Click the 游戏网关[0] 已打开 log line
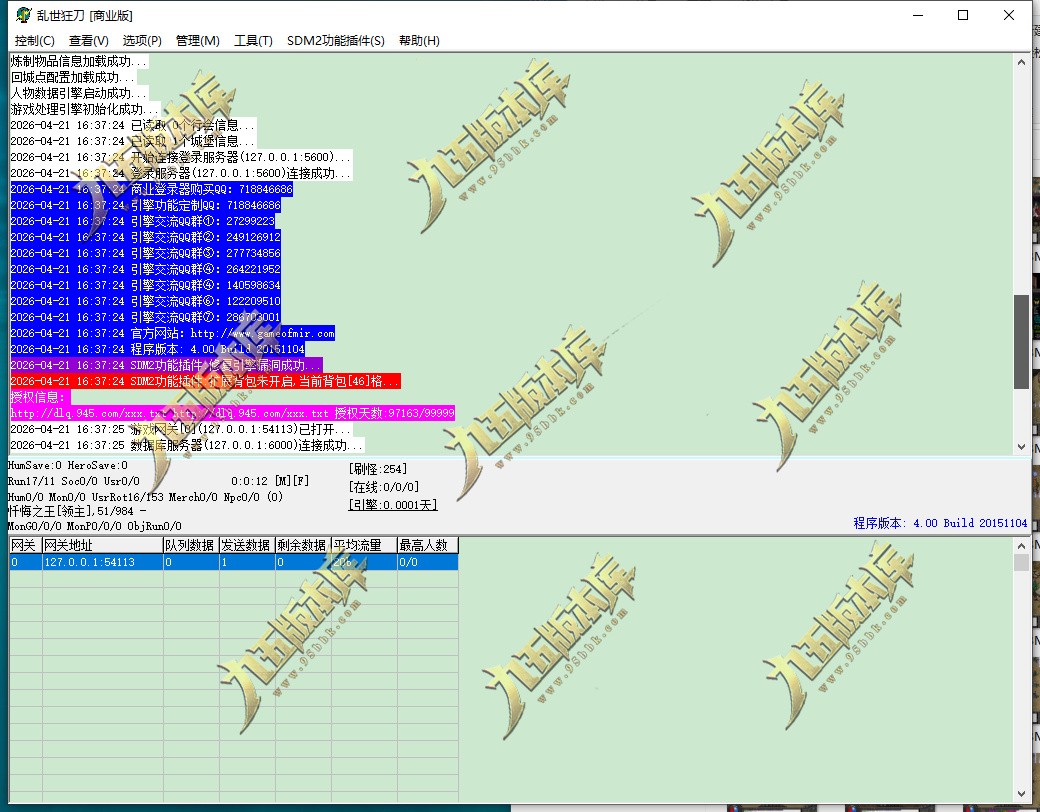Viewport: 1040px width, 812px height. pos(181,429)
